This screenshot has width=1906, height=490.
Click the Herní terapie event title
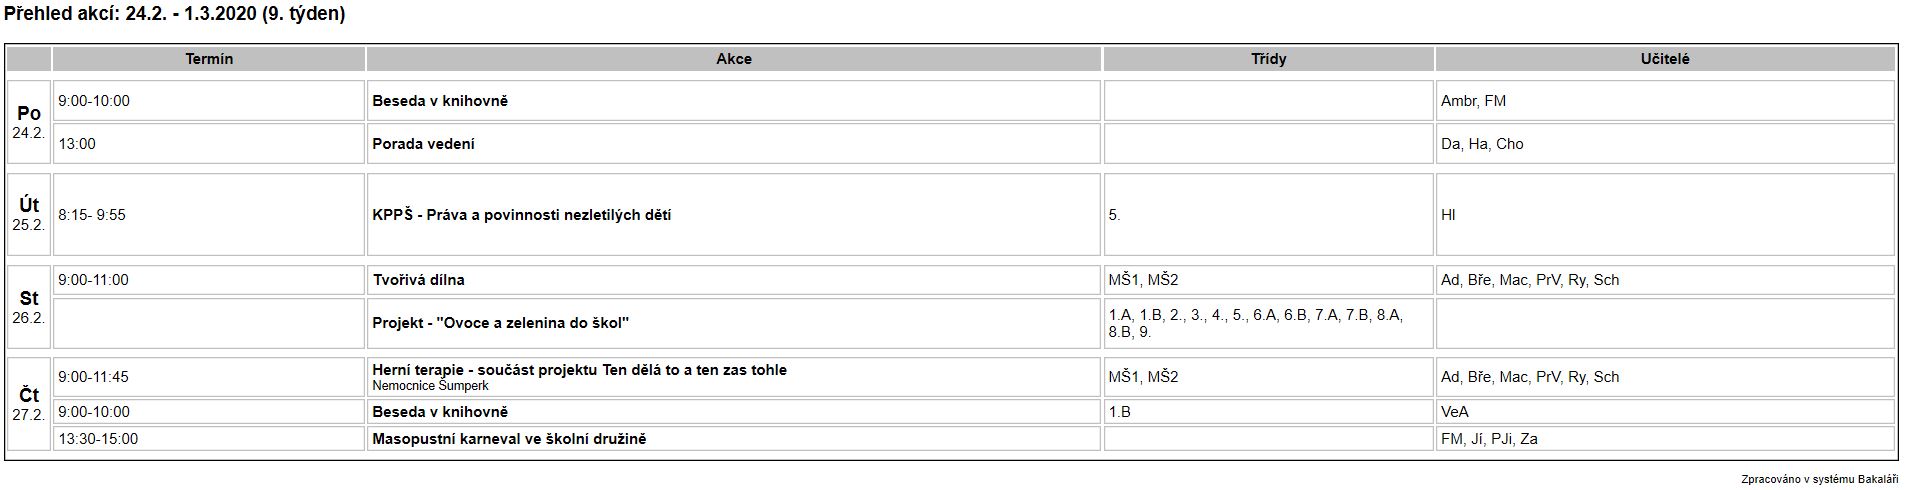579,370
